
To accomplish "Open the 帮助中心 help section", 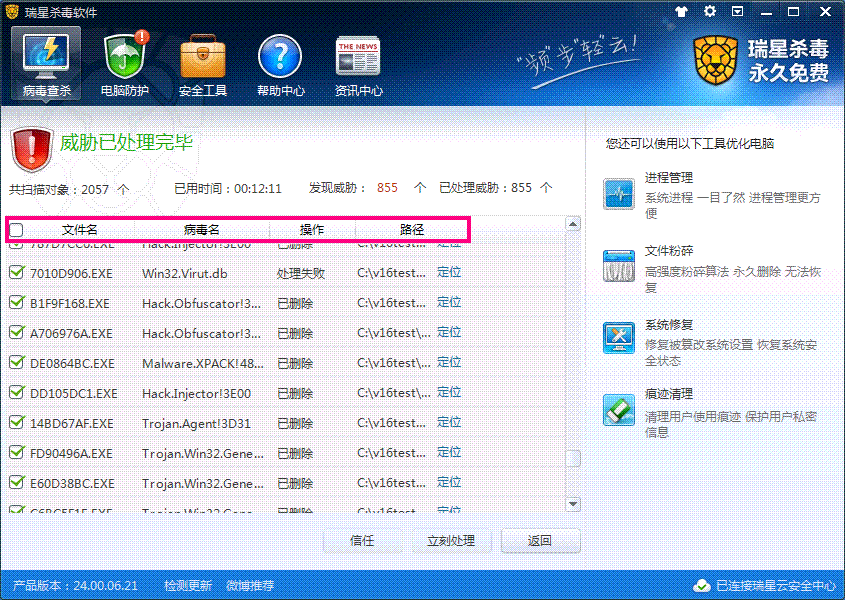I will click(280, 64).
